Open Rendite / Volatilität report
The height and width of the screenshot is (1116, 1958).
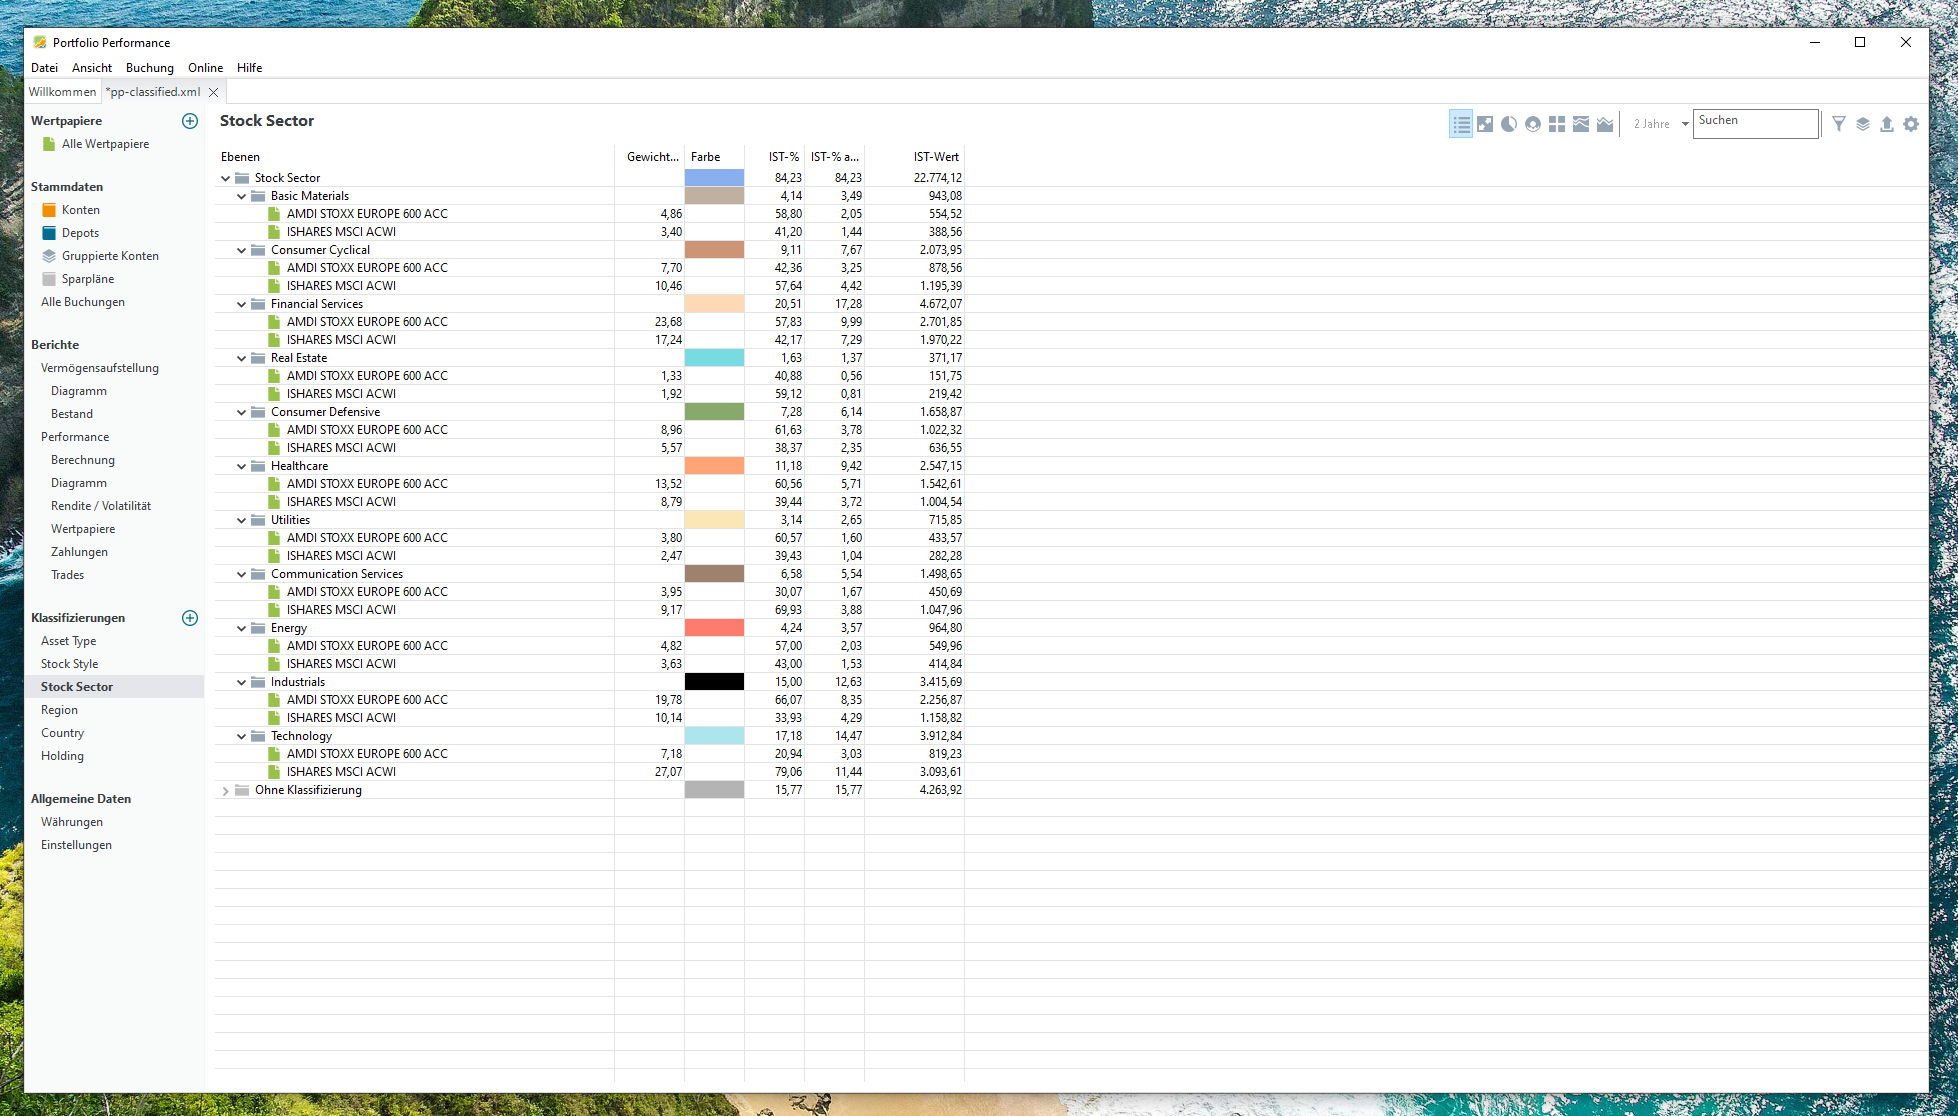coord(101,506)
